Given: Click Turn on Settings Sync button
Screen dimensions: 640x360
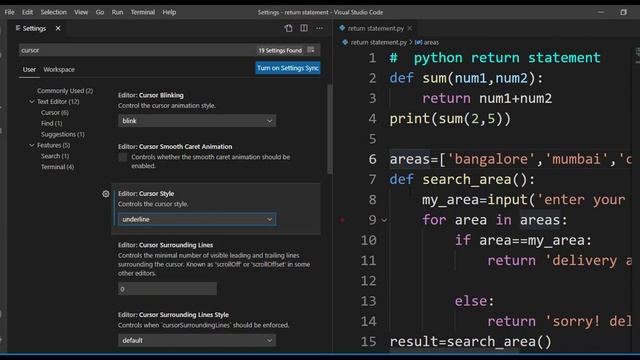Looking at the screenshot, I should 288,68.
